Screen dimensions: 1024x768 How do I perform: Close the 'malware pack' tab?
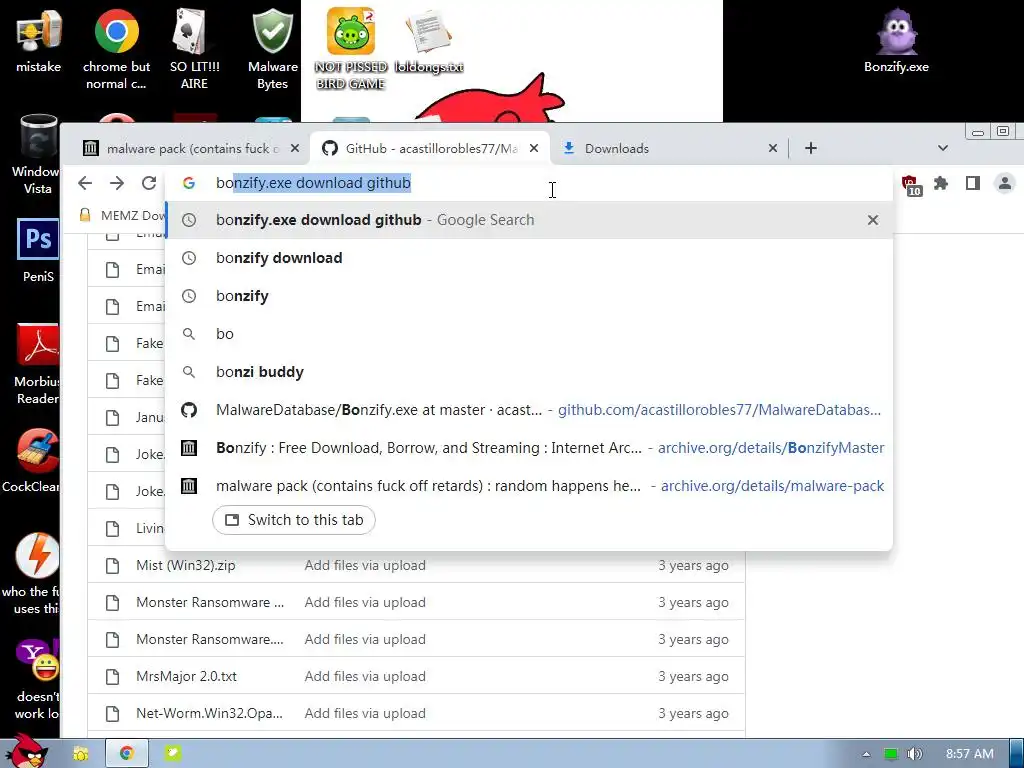click(295, 148)
